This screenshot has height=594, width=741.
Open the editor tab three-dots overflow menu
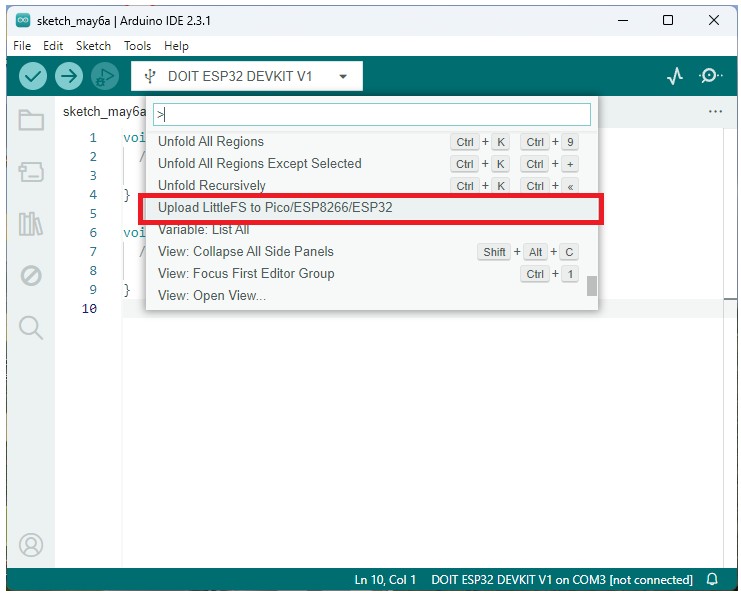(x=715, y=112)
